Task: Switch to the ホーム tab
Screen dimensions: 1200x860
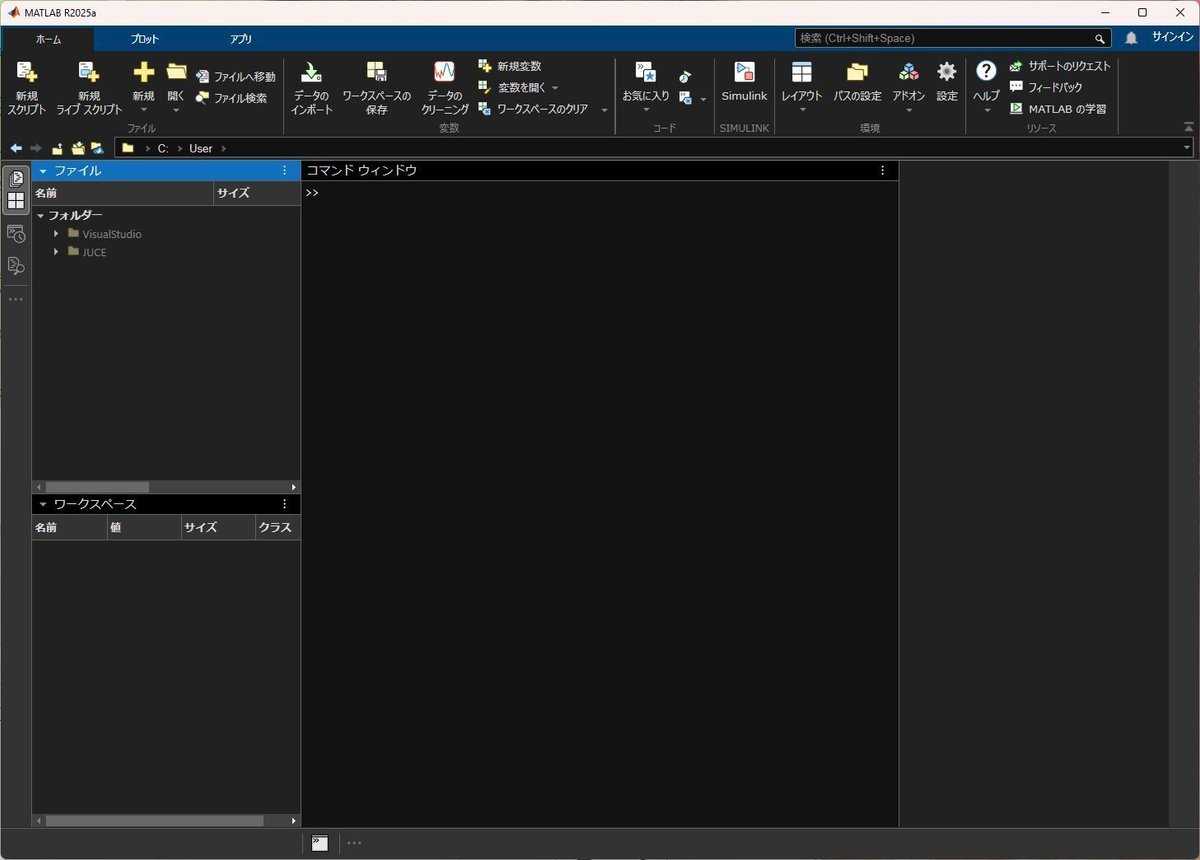Action: pyautogui.click(x=48, y=39)
